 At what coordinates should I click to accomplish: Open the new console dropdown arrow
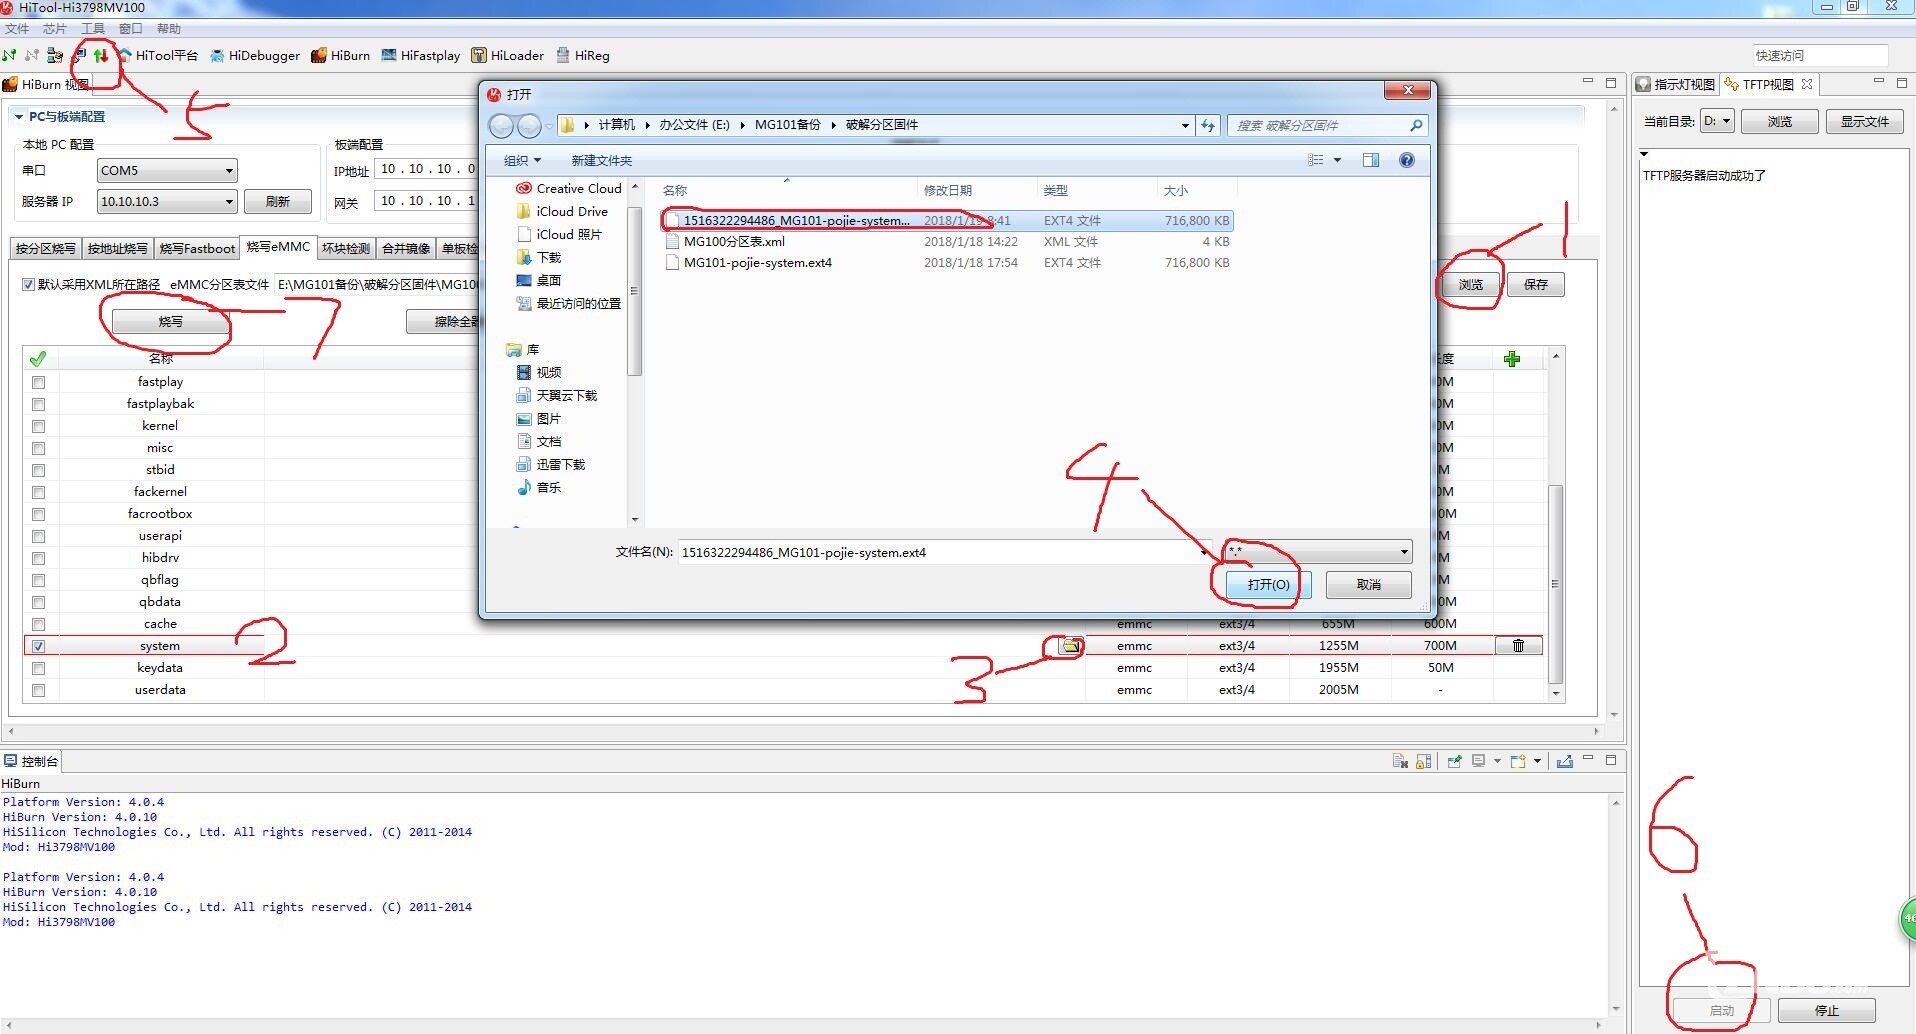click(1537, 761)
